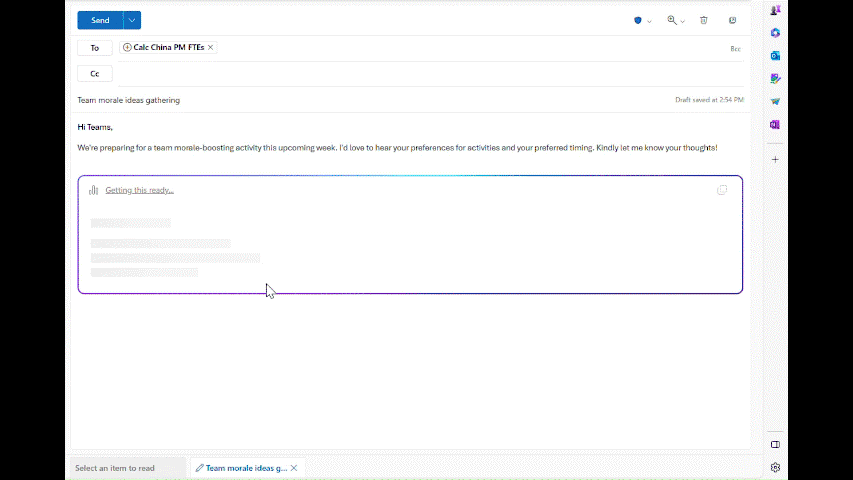Click the Calc China PM FTEs recipient name
853x480 pixels.
coord(169,47)
